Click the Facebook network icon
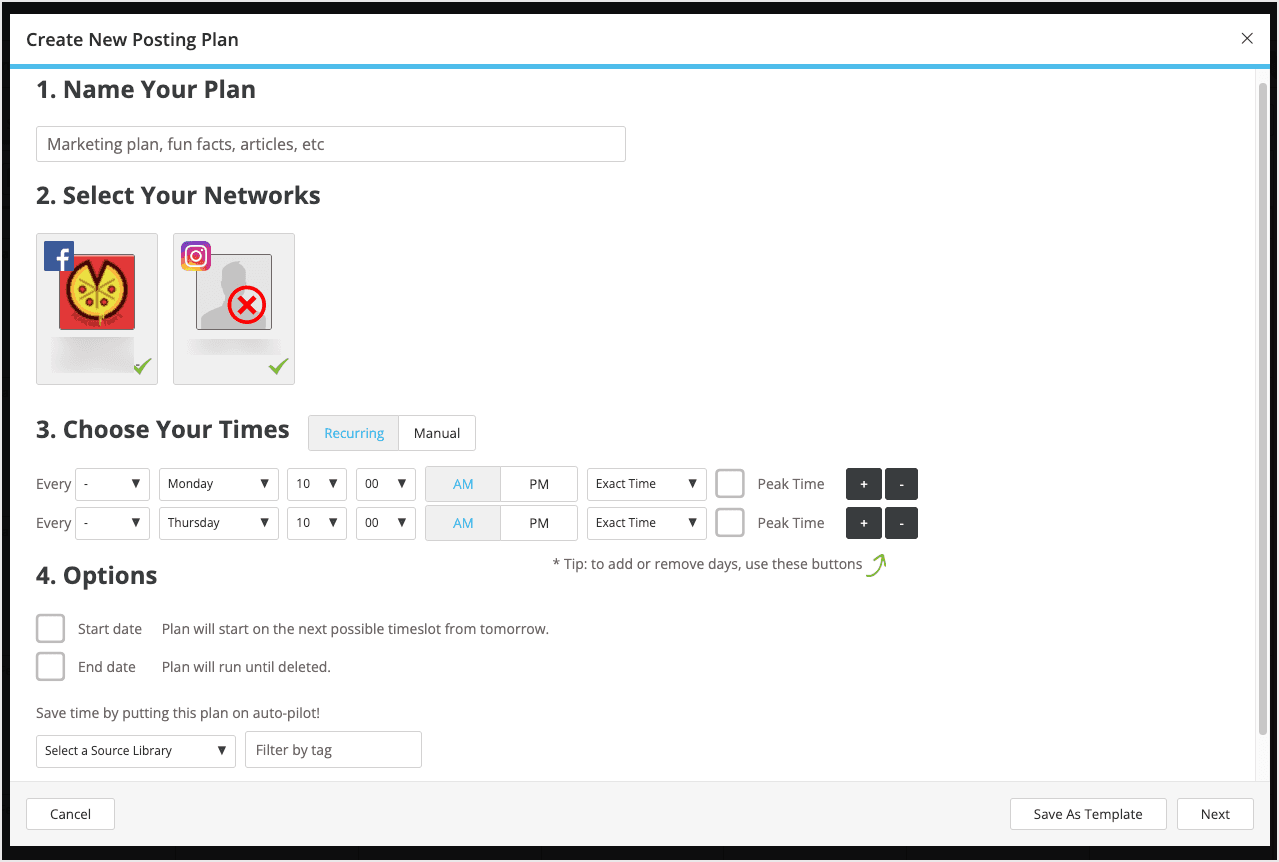The width and height of the screenshot is (1279, 862). [x=58, y=255]
